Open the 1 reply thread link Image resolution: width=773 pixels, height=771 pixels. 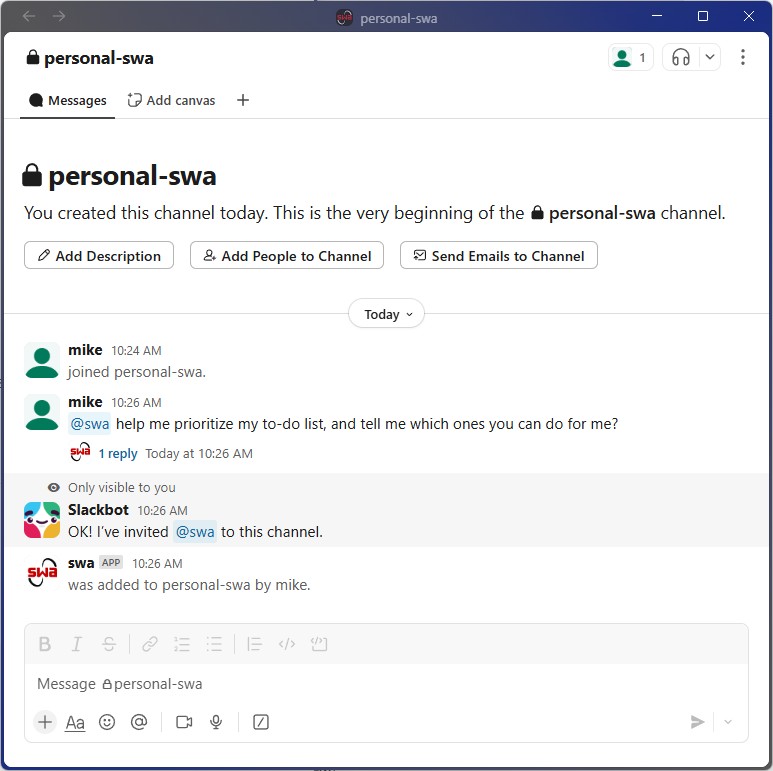coord(118,454)
